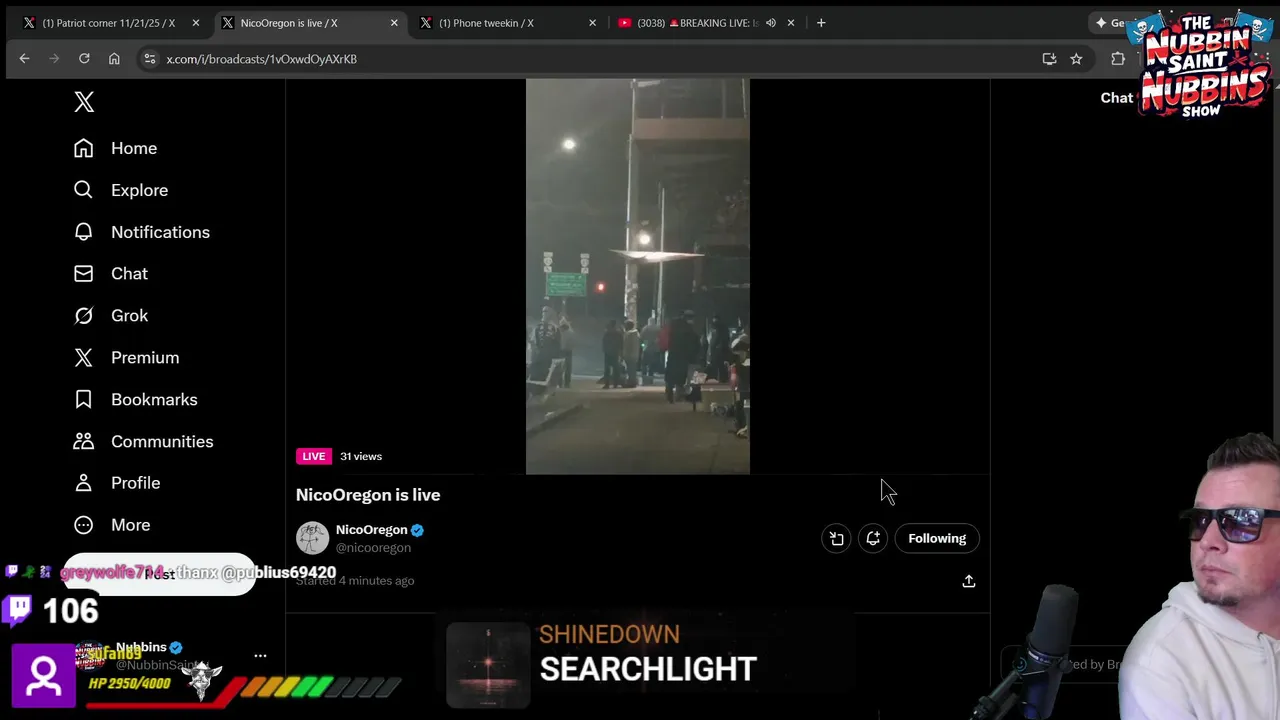Close the 'Phone tweekin' tab
Image resolution: width=1280 pixels, height=720 pixels.
(592, 23)
